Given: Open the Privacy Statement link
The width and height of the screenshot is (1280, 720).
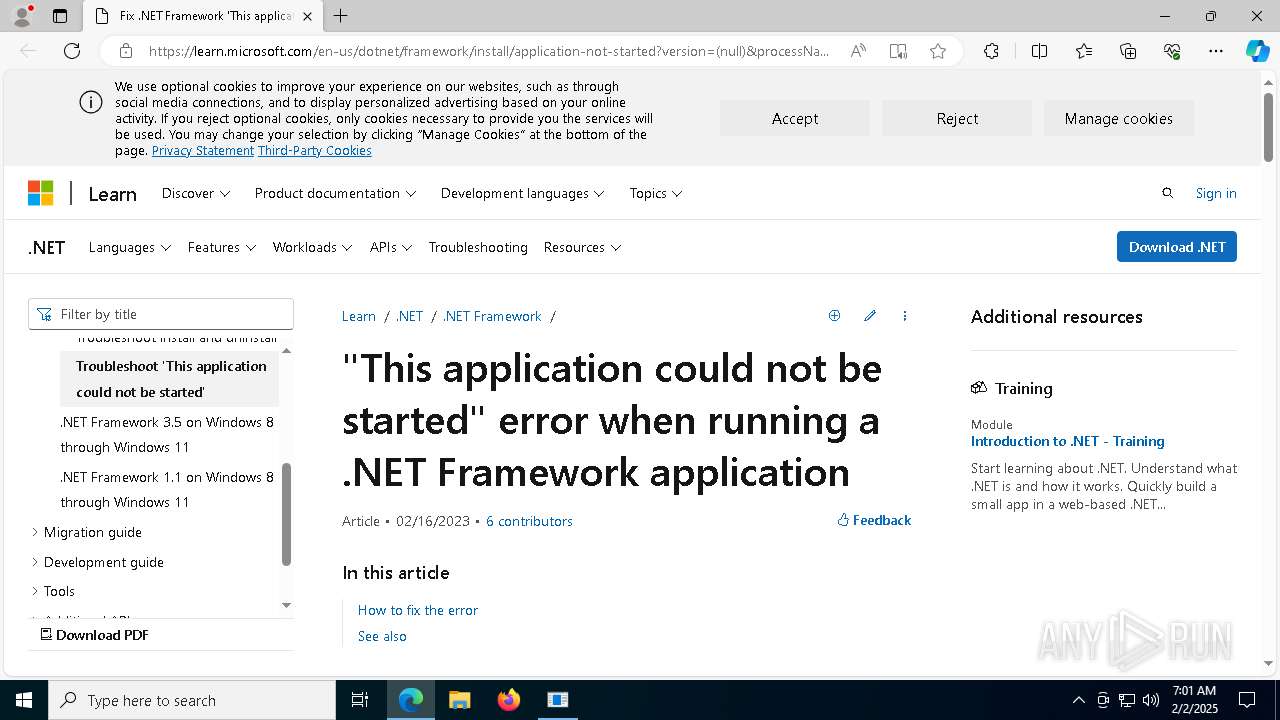Looking at the screenshot, I should [203, 150].
